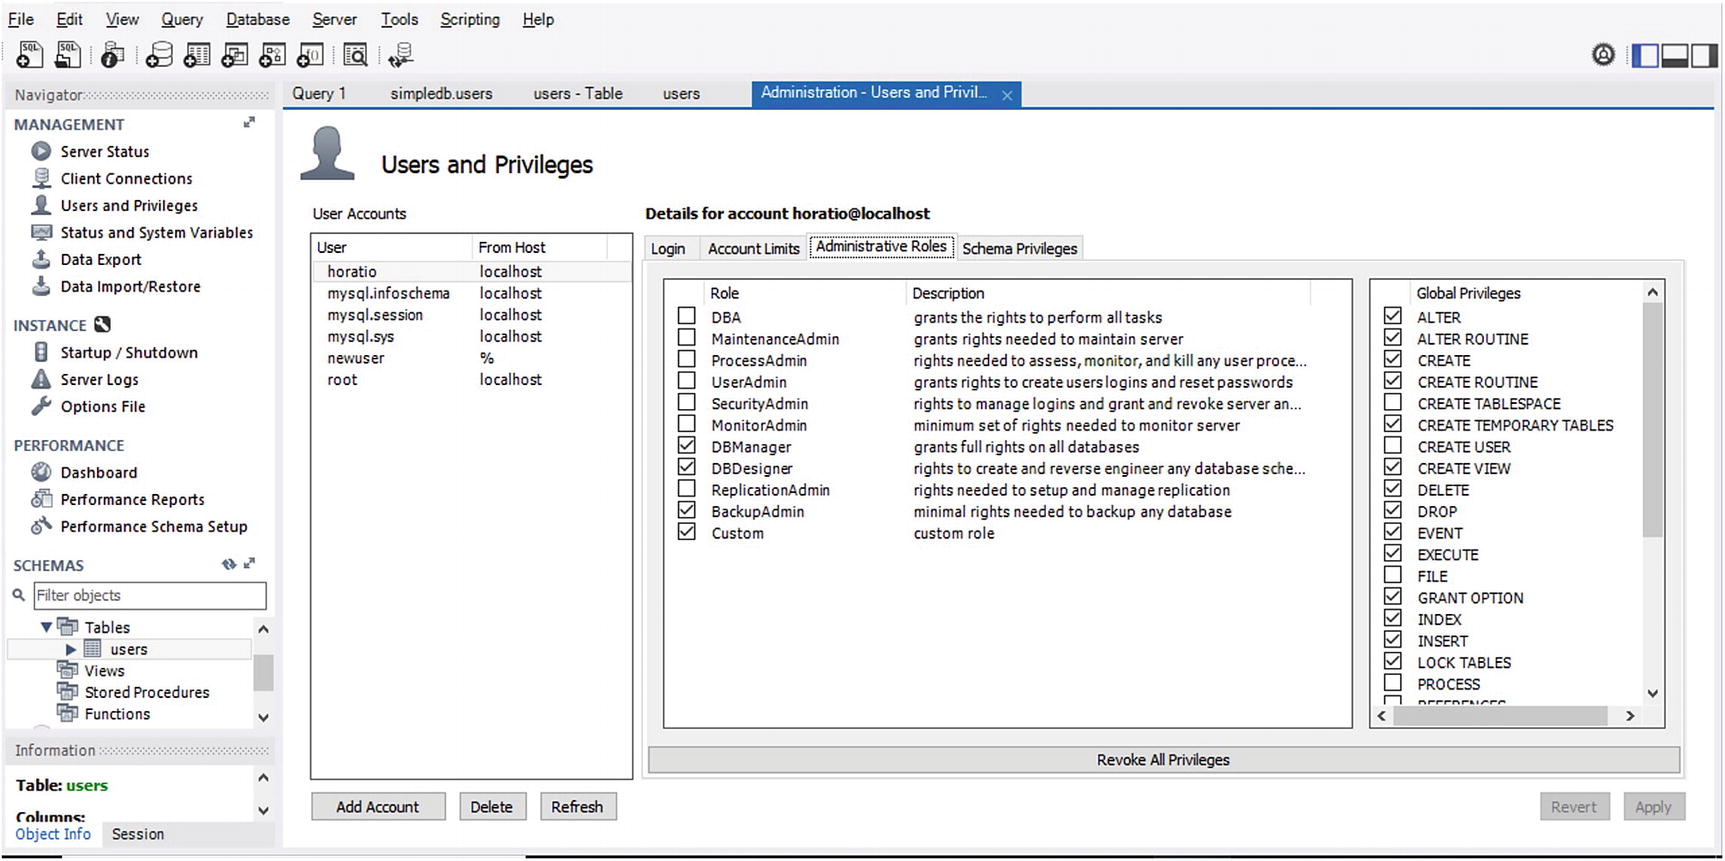Enable the DBA role checkbox
The height and width of the screenshot is (861, 1725).
(x=687, y=316)
